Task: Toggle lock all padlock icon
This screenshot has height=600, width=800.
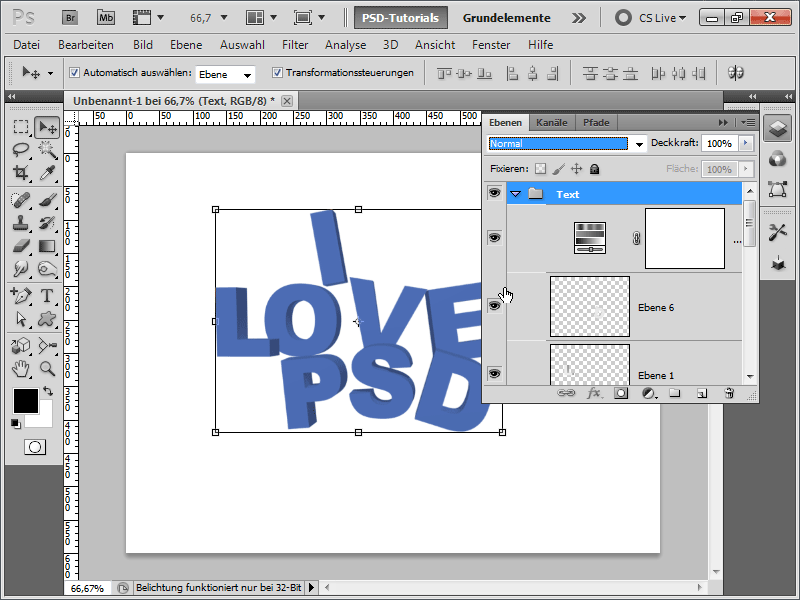Action: point(594,169)
